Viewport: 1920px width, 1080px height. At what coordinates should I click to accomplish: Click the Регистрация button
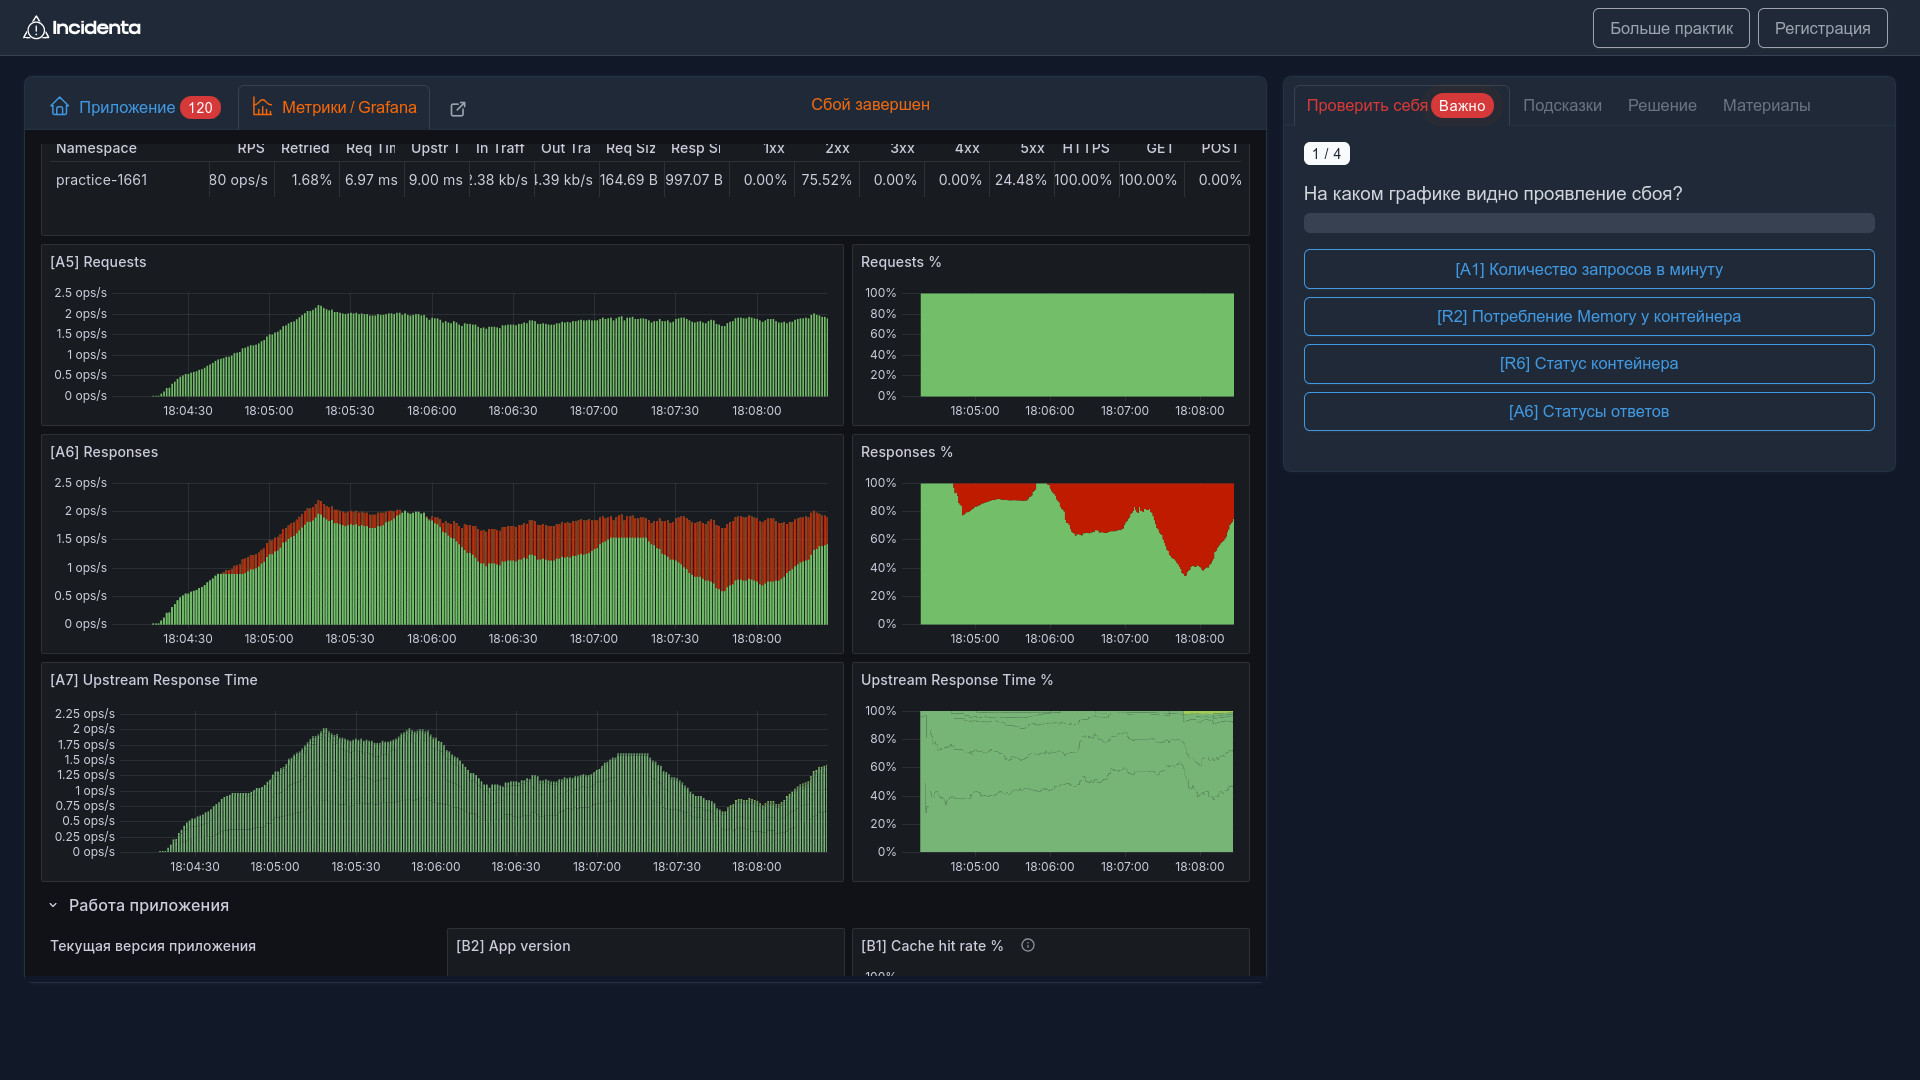(x=1822, y=28)
